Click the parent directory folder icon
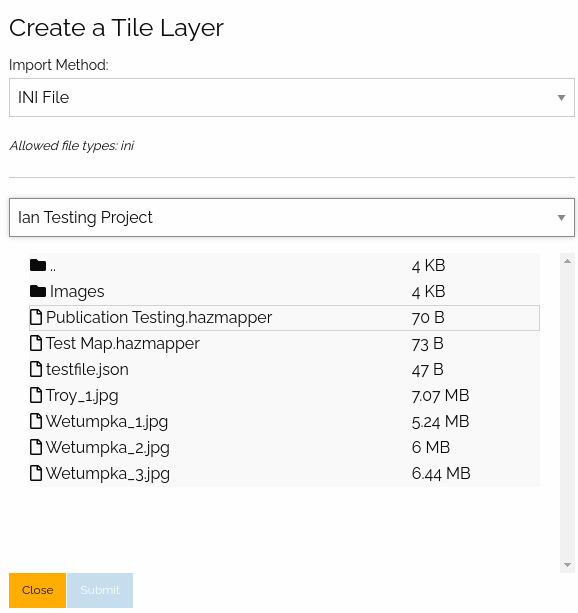Viewport: 578px width, 613px height. [x=38, y=265]
